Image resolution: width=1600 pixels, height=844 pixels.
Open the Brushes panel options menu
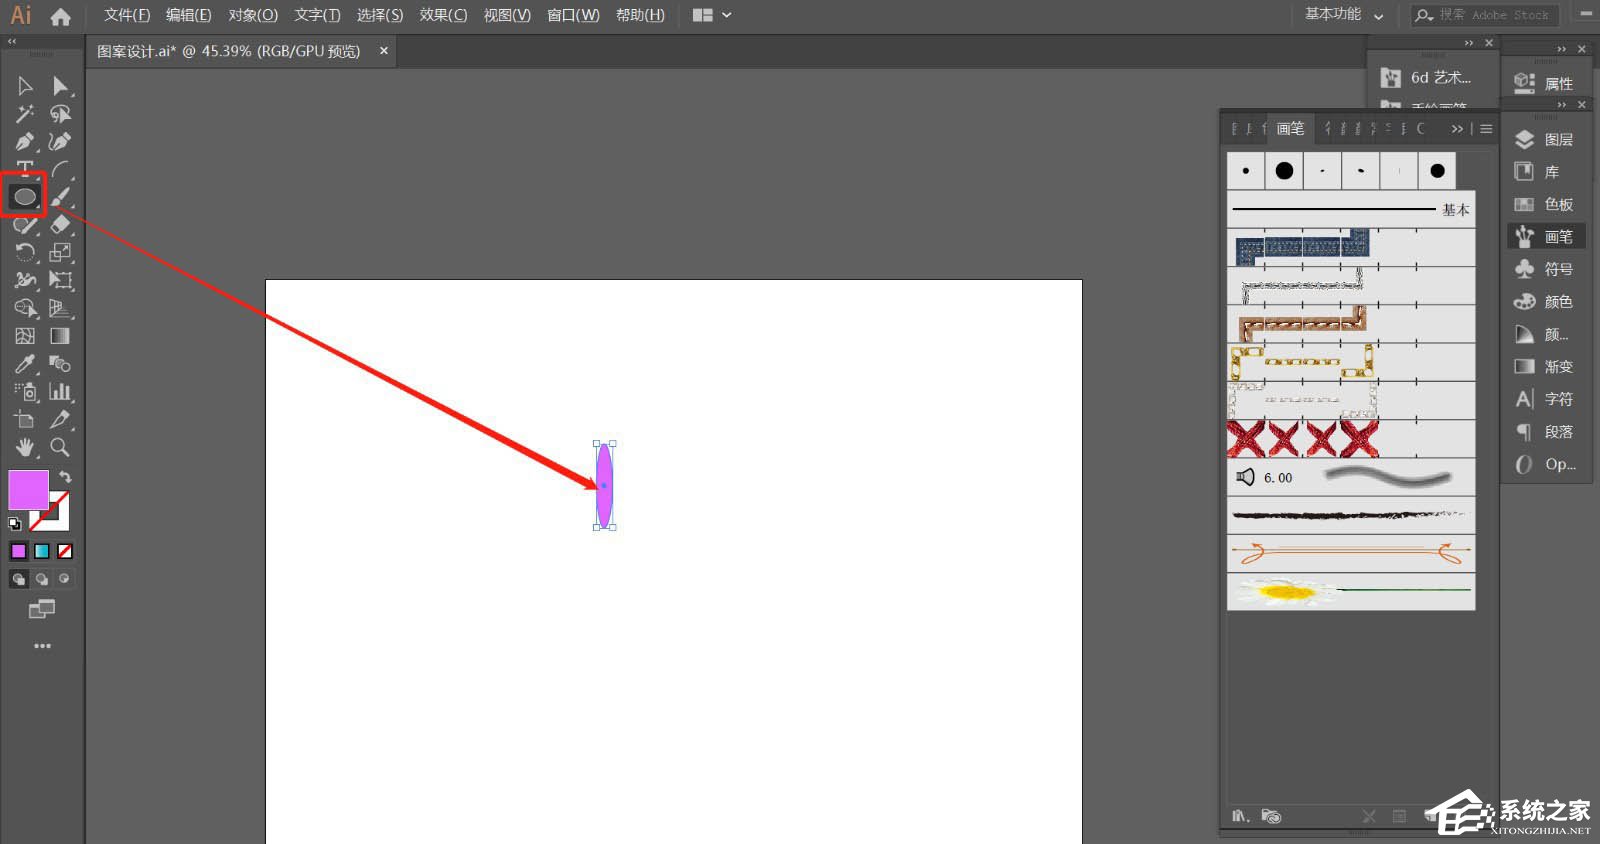[1486, 129]
